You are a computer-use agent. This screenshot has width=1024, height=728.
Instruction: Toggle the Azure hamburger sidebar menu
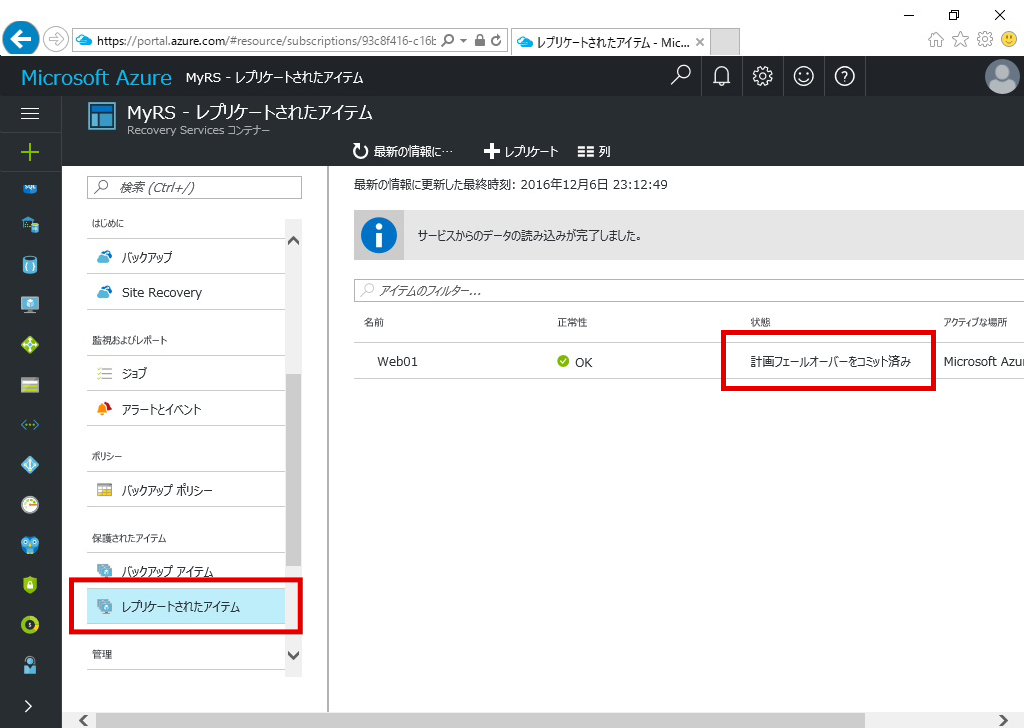click(x=30, y=114)
